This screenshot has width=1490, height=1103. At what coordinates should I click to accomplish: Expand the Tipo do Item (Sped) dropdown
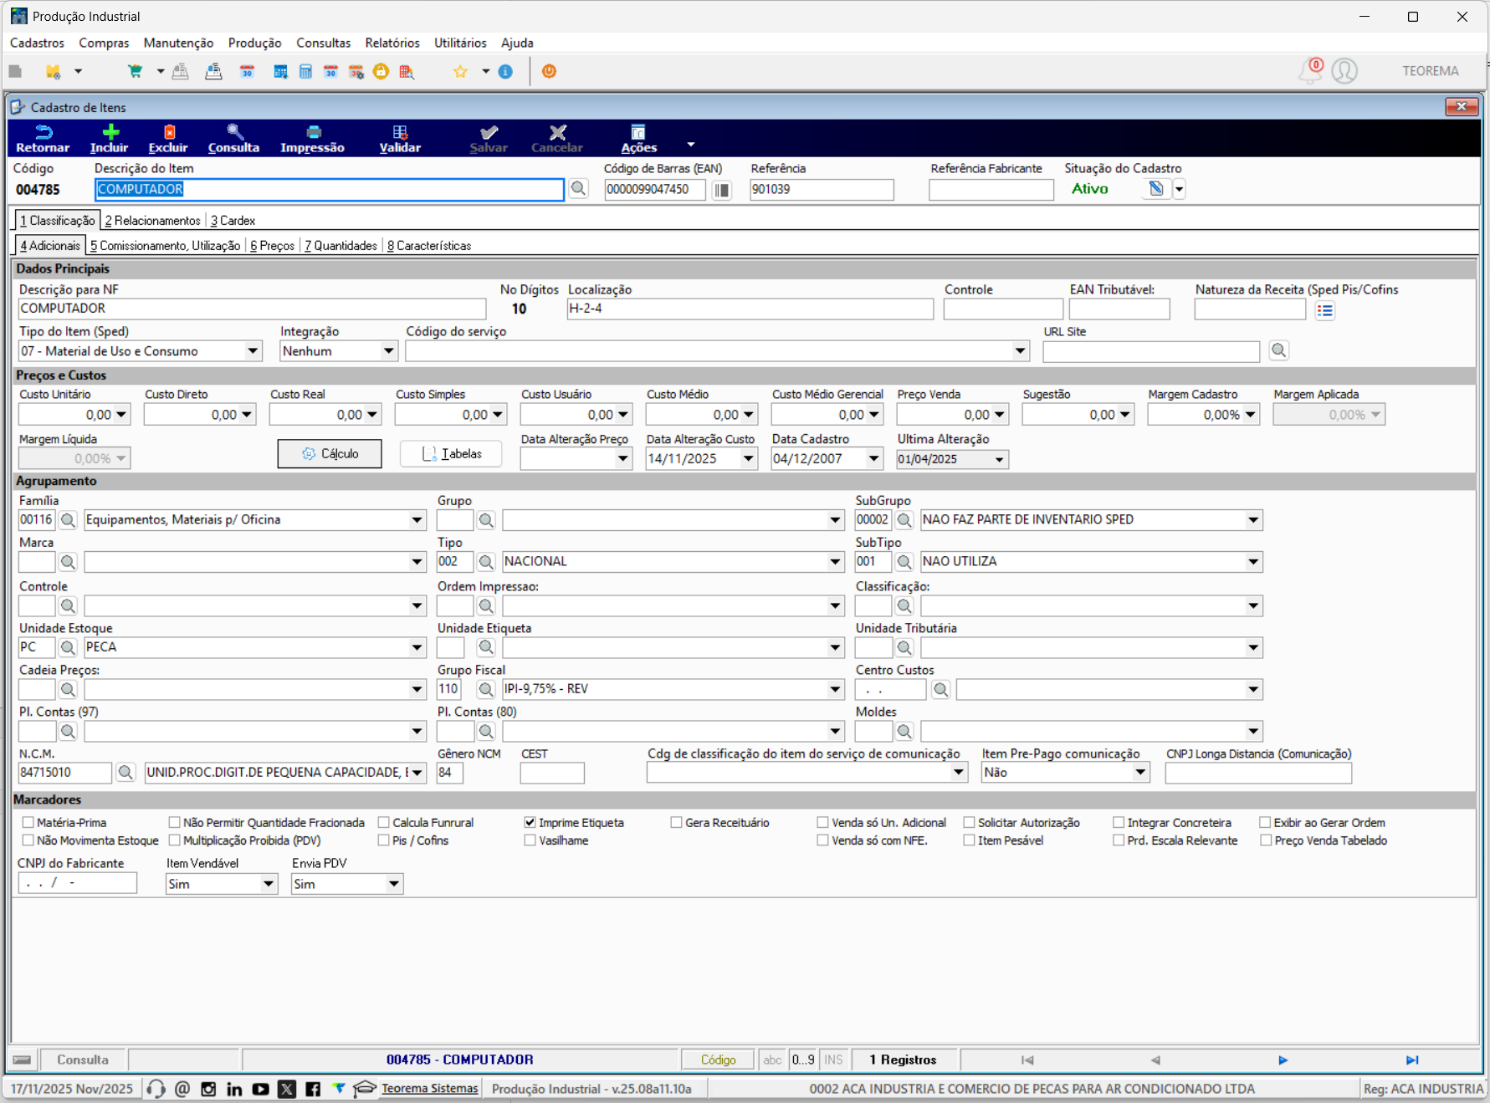(x=253, y=351)
